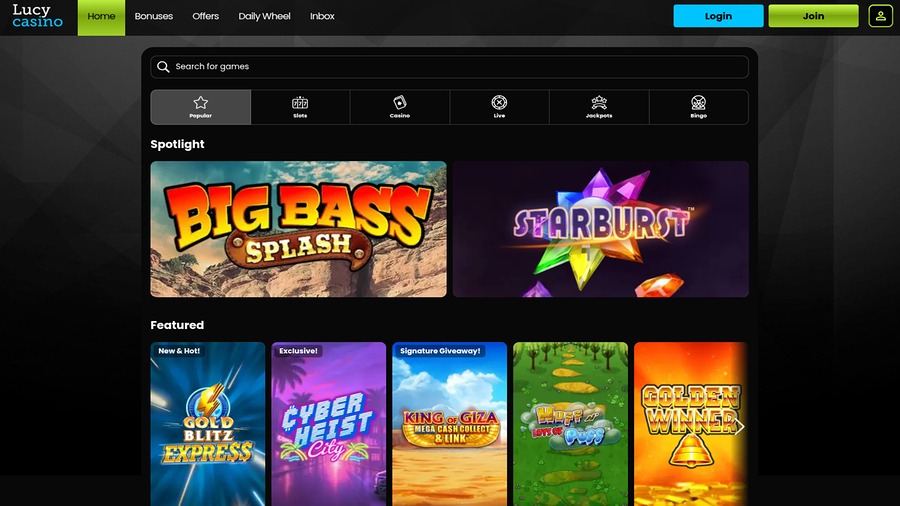Open the Gold Blitz Express game
This screenshot has width=900, height=506.
(208, 424)
